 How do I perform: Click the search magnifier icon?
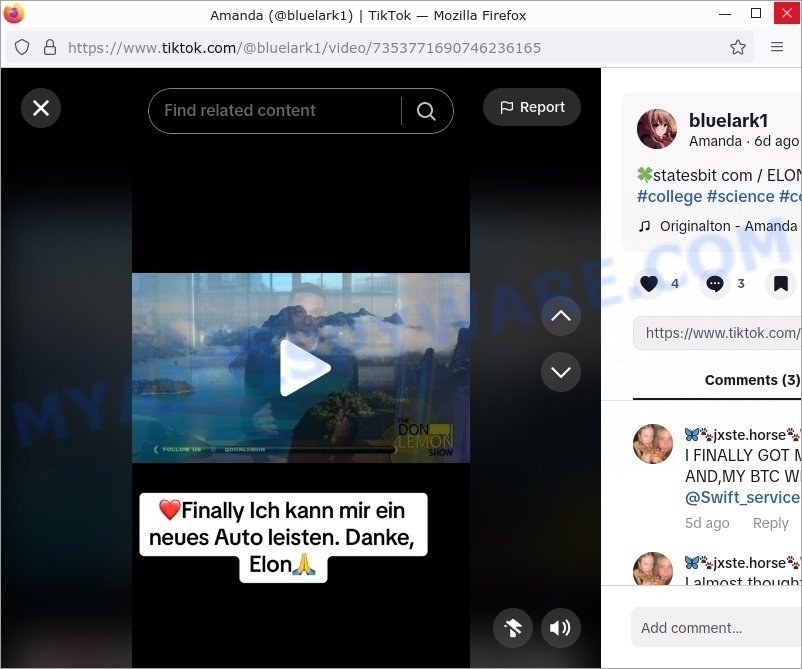pos(426,110)
